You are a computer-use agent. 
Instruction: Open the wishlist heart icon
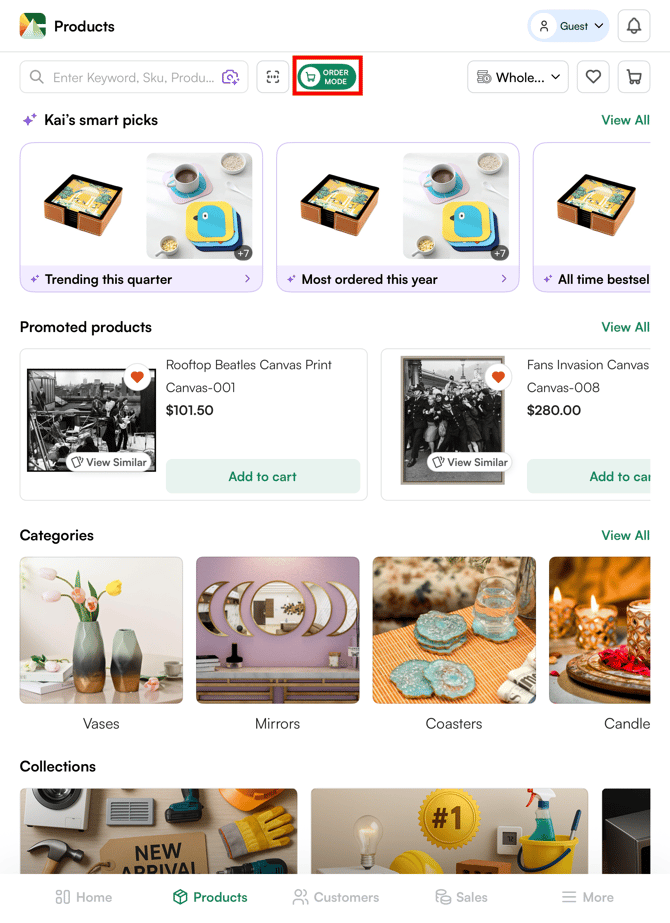pyautogui.click(x=593, y=77)
